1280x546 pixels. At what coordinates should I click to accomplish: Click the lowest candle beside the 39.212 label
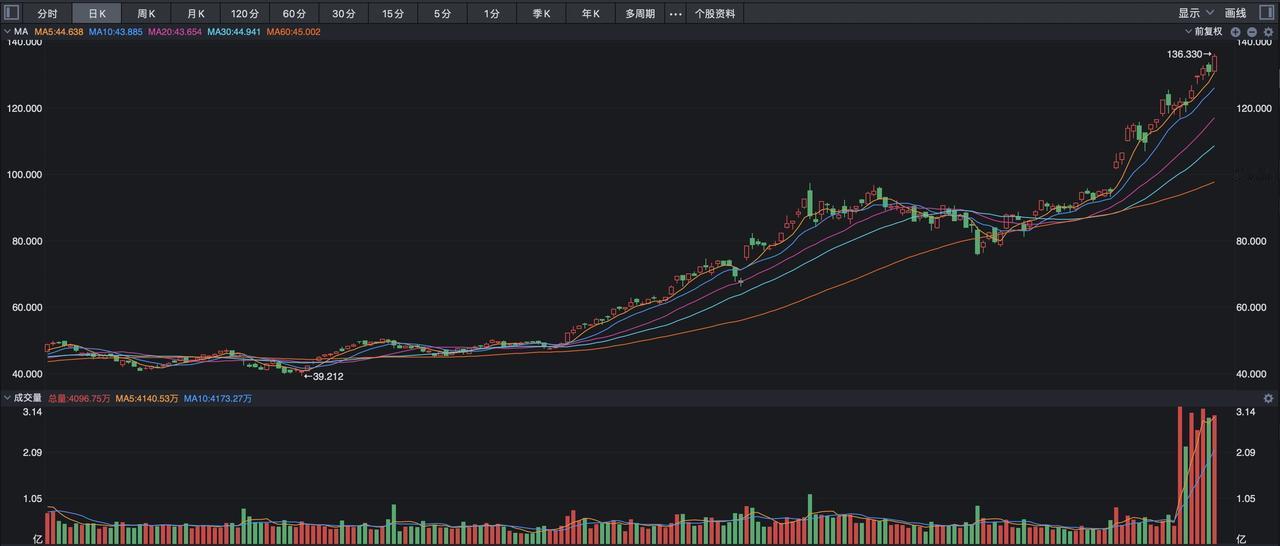pos(302,372)
